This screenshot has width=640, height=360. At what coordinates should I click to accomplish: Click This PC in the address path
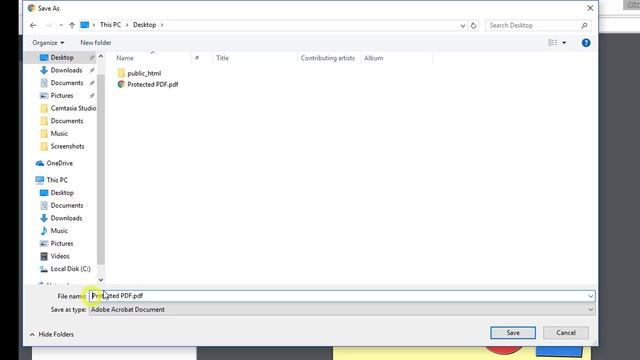coord(110,25)
